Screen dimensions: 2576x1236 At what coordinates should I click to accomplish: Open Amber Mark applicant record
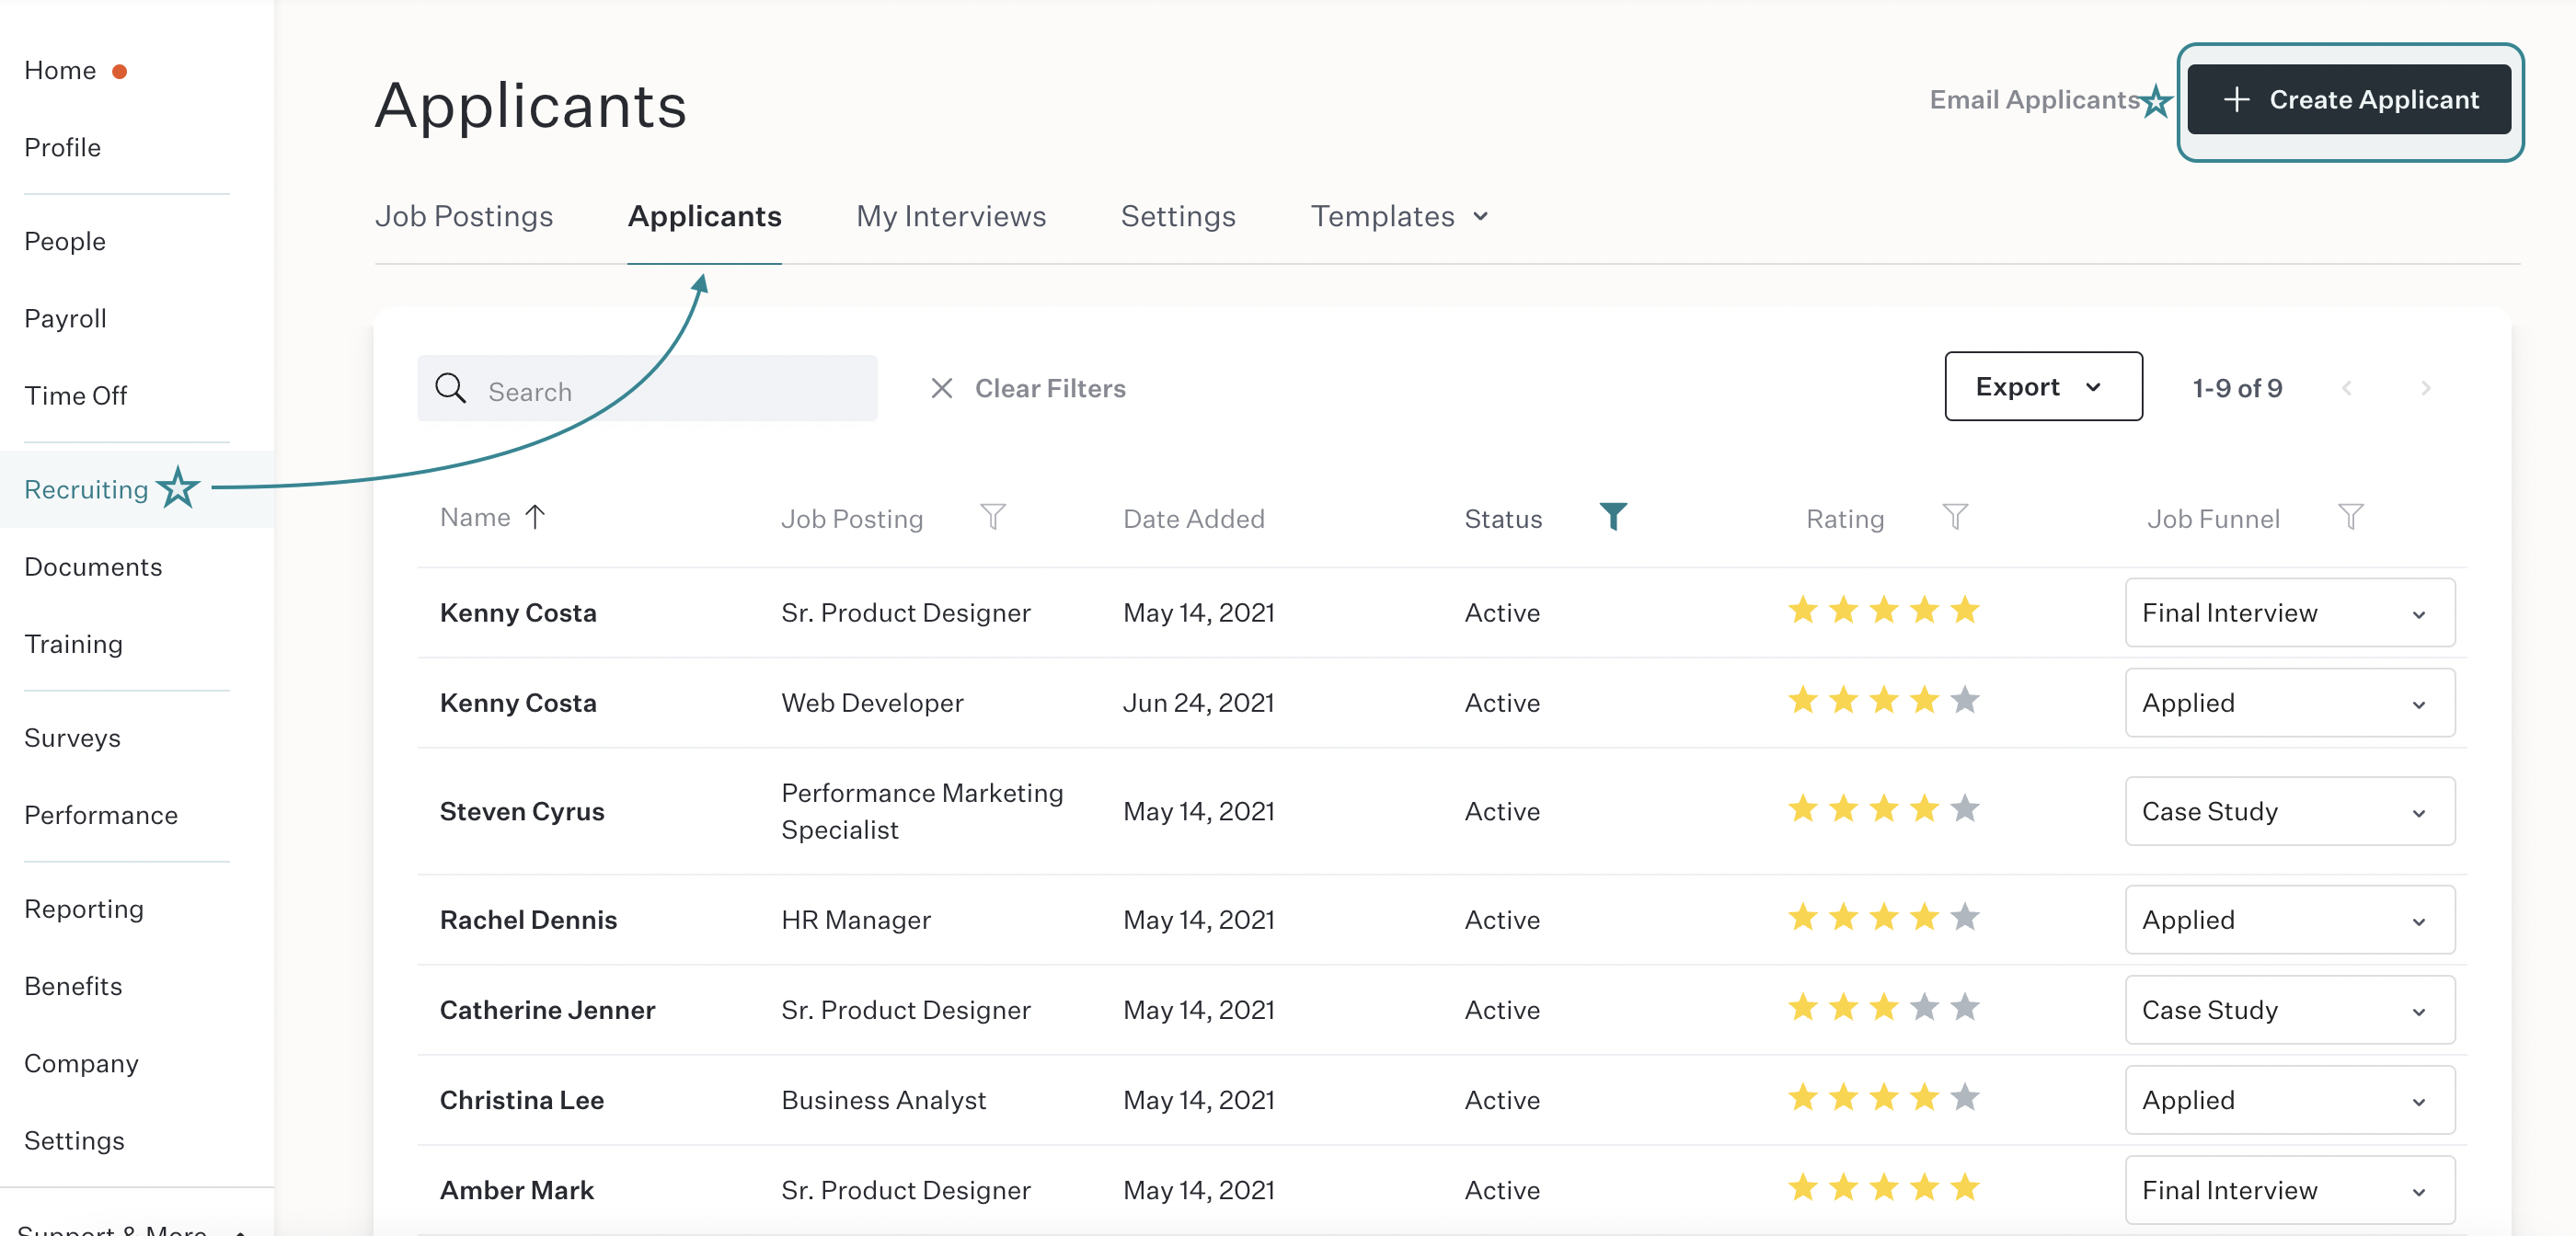pyautogui.click(x=517, y=1190)
